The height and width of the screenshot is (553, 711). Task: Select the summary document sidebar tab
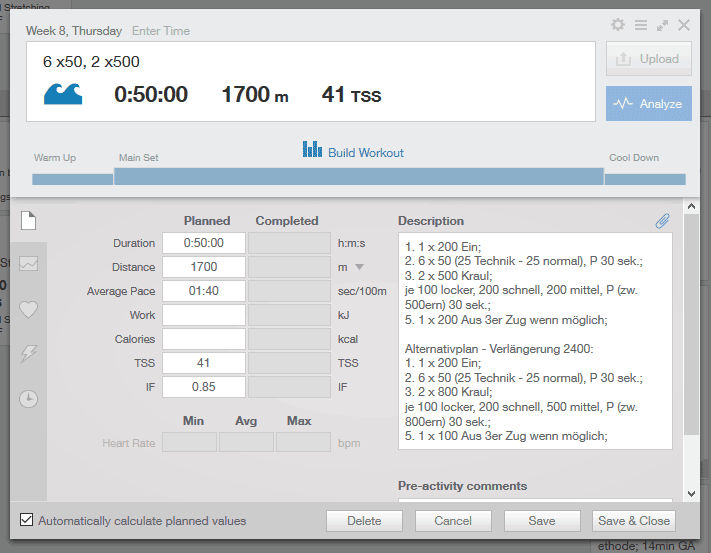click(x=29, y=220)
